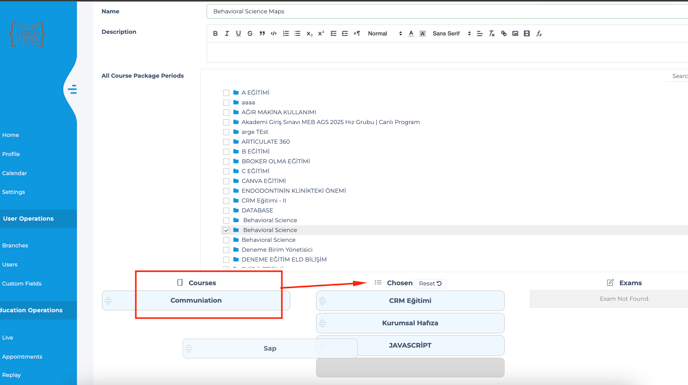
Task: Open the text color picker
Action: [411, 33]
